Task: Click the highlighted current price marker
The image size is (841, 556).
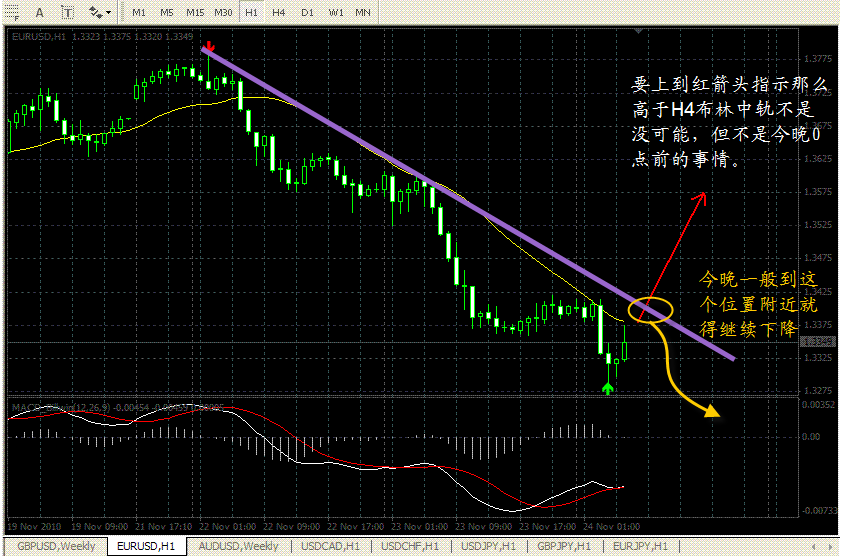Action: tap(818, 342)
